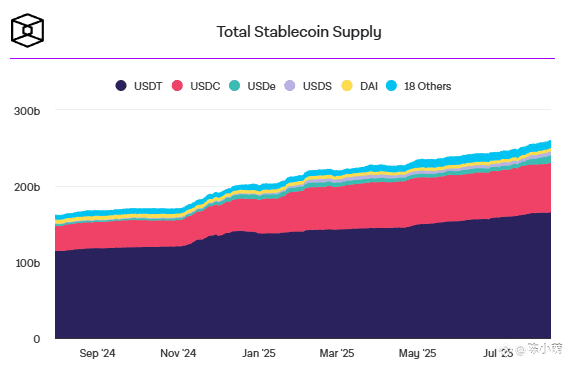571x367 pixels.
Task: Toggle the USDS lavender legend dot
Action: pos(290,86)
